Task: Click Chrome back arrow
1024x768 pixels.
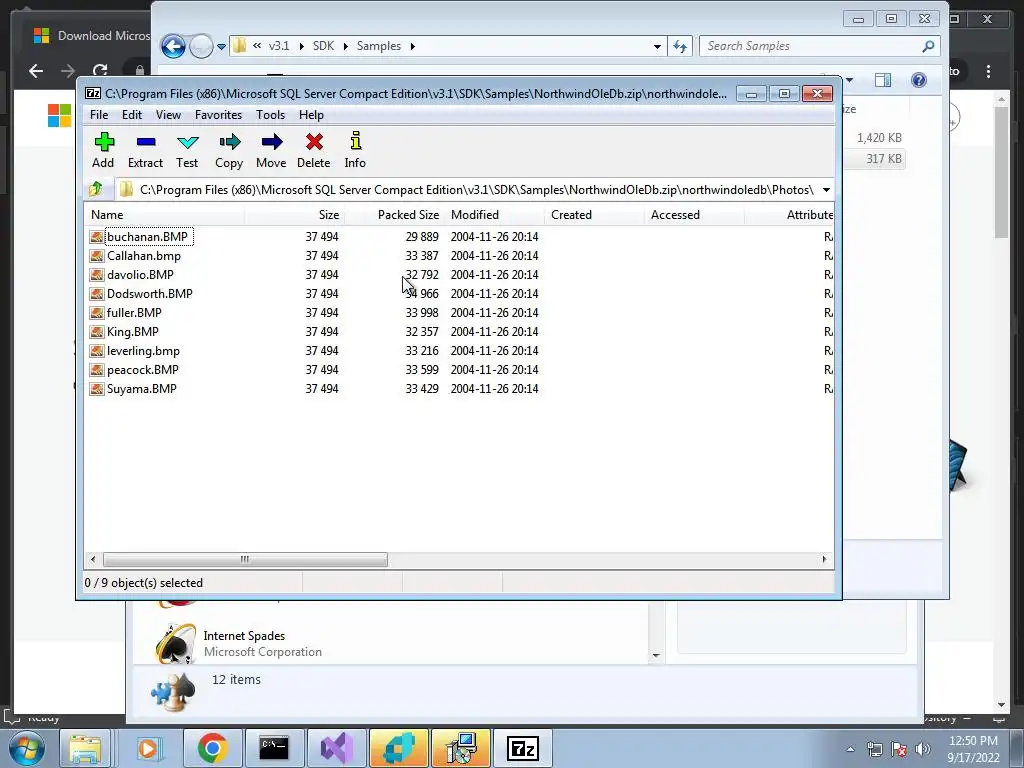Action: (36, 71)
